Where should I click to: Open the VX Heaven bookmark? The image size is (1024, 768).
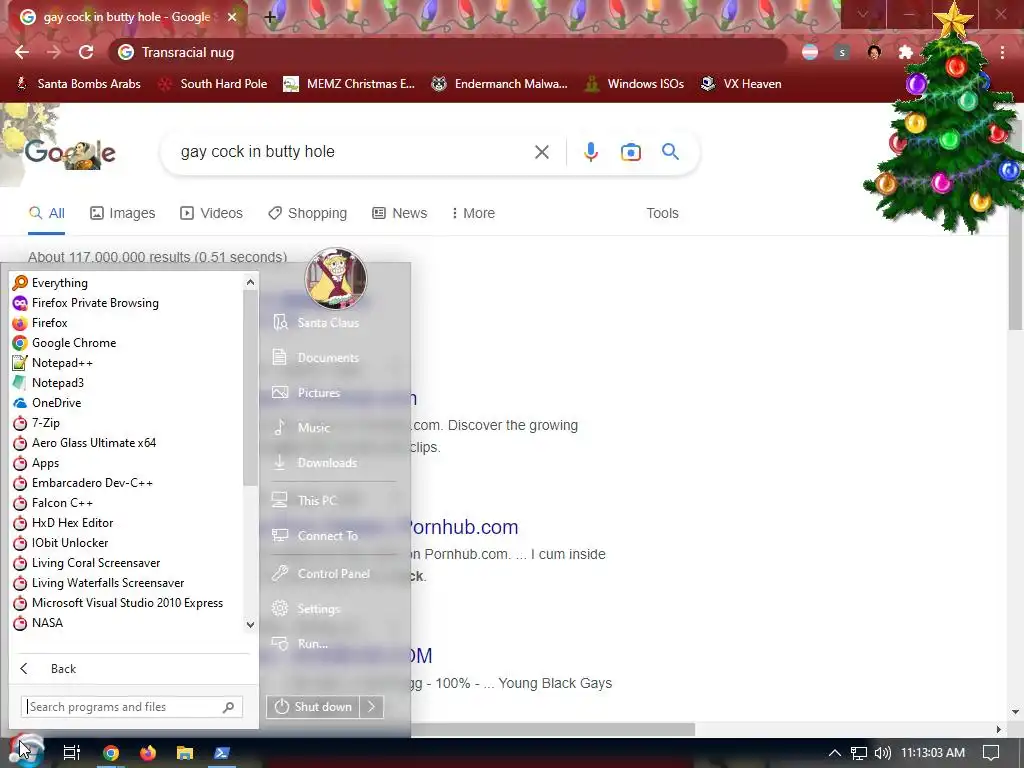(x=741, y=84)
